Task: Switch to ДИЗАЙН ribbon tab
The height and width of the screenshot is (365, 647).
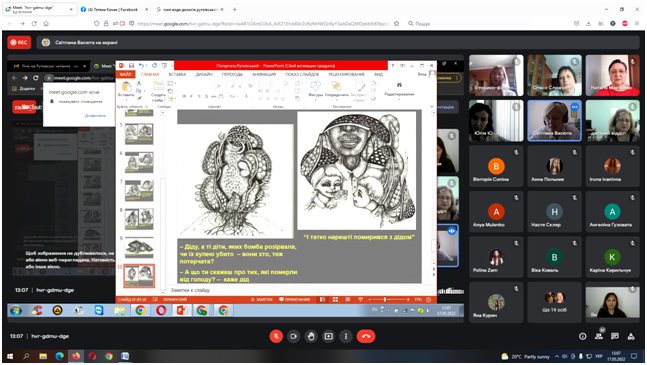Action: [x=204, y=75]
